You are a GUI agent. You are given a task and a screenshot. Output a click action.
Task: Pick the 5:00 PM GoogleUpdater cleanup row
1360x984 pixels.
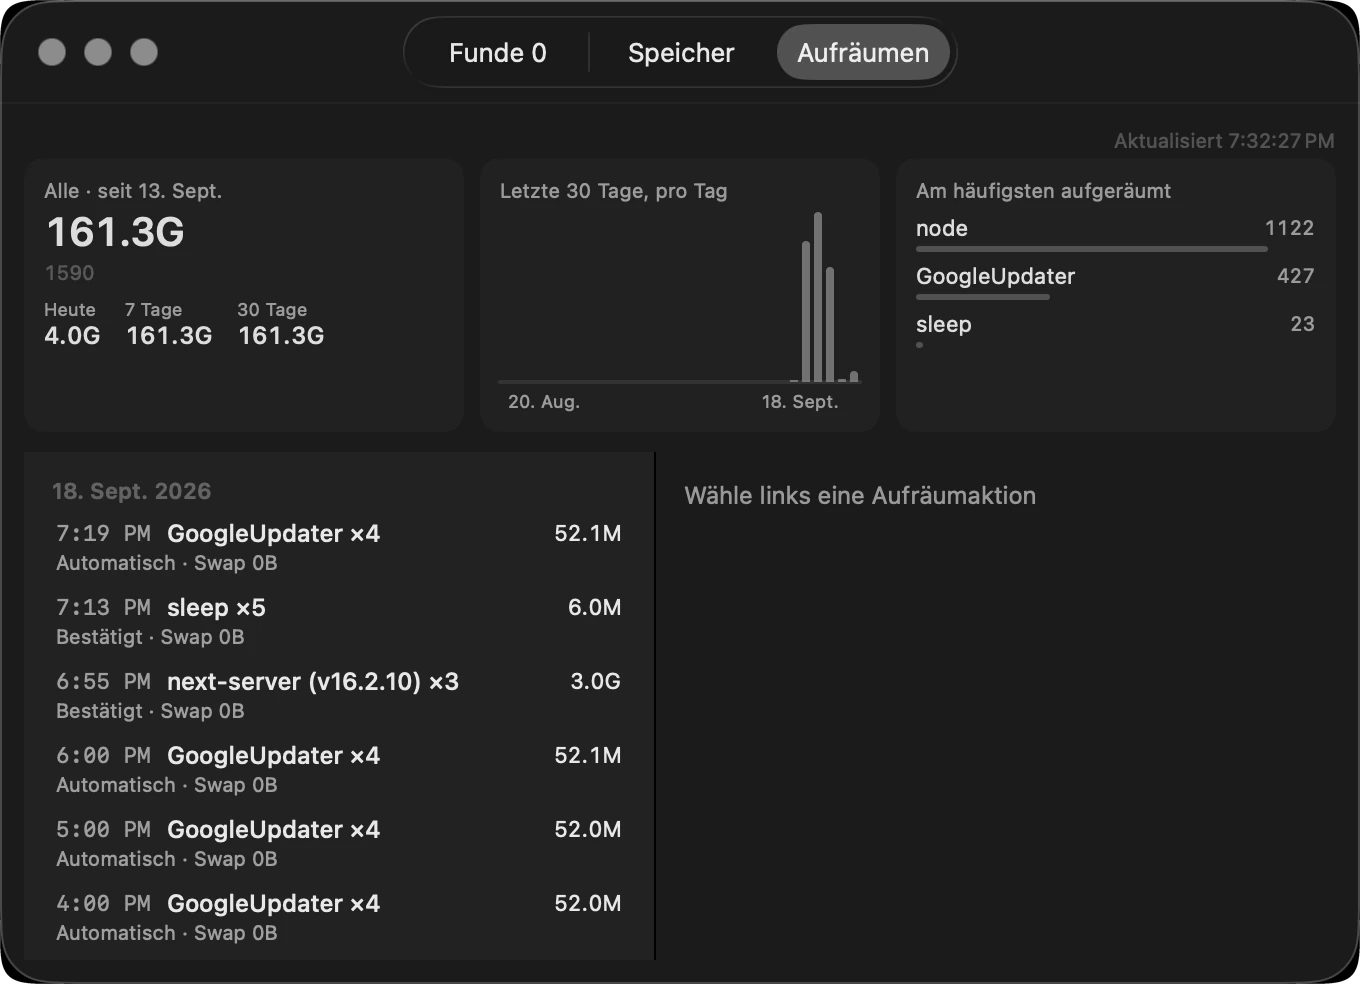tap(338, 843)
